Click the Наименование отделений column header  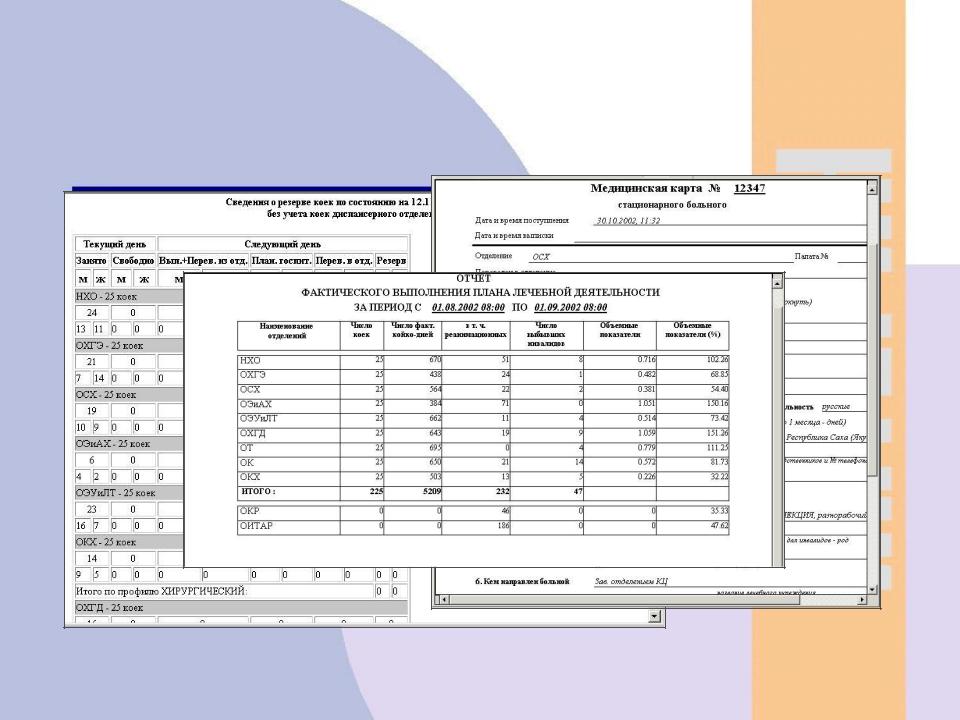(287, 332)
